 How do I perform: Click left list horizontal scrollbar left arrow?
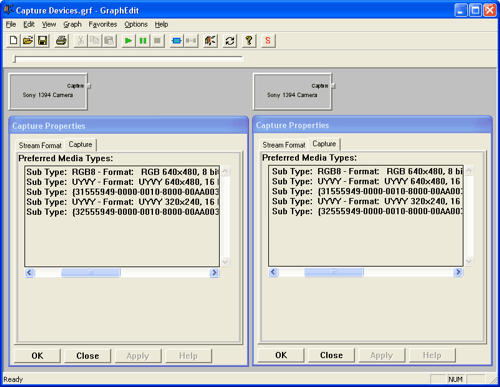[x=29, y=273]
